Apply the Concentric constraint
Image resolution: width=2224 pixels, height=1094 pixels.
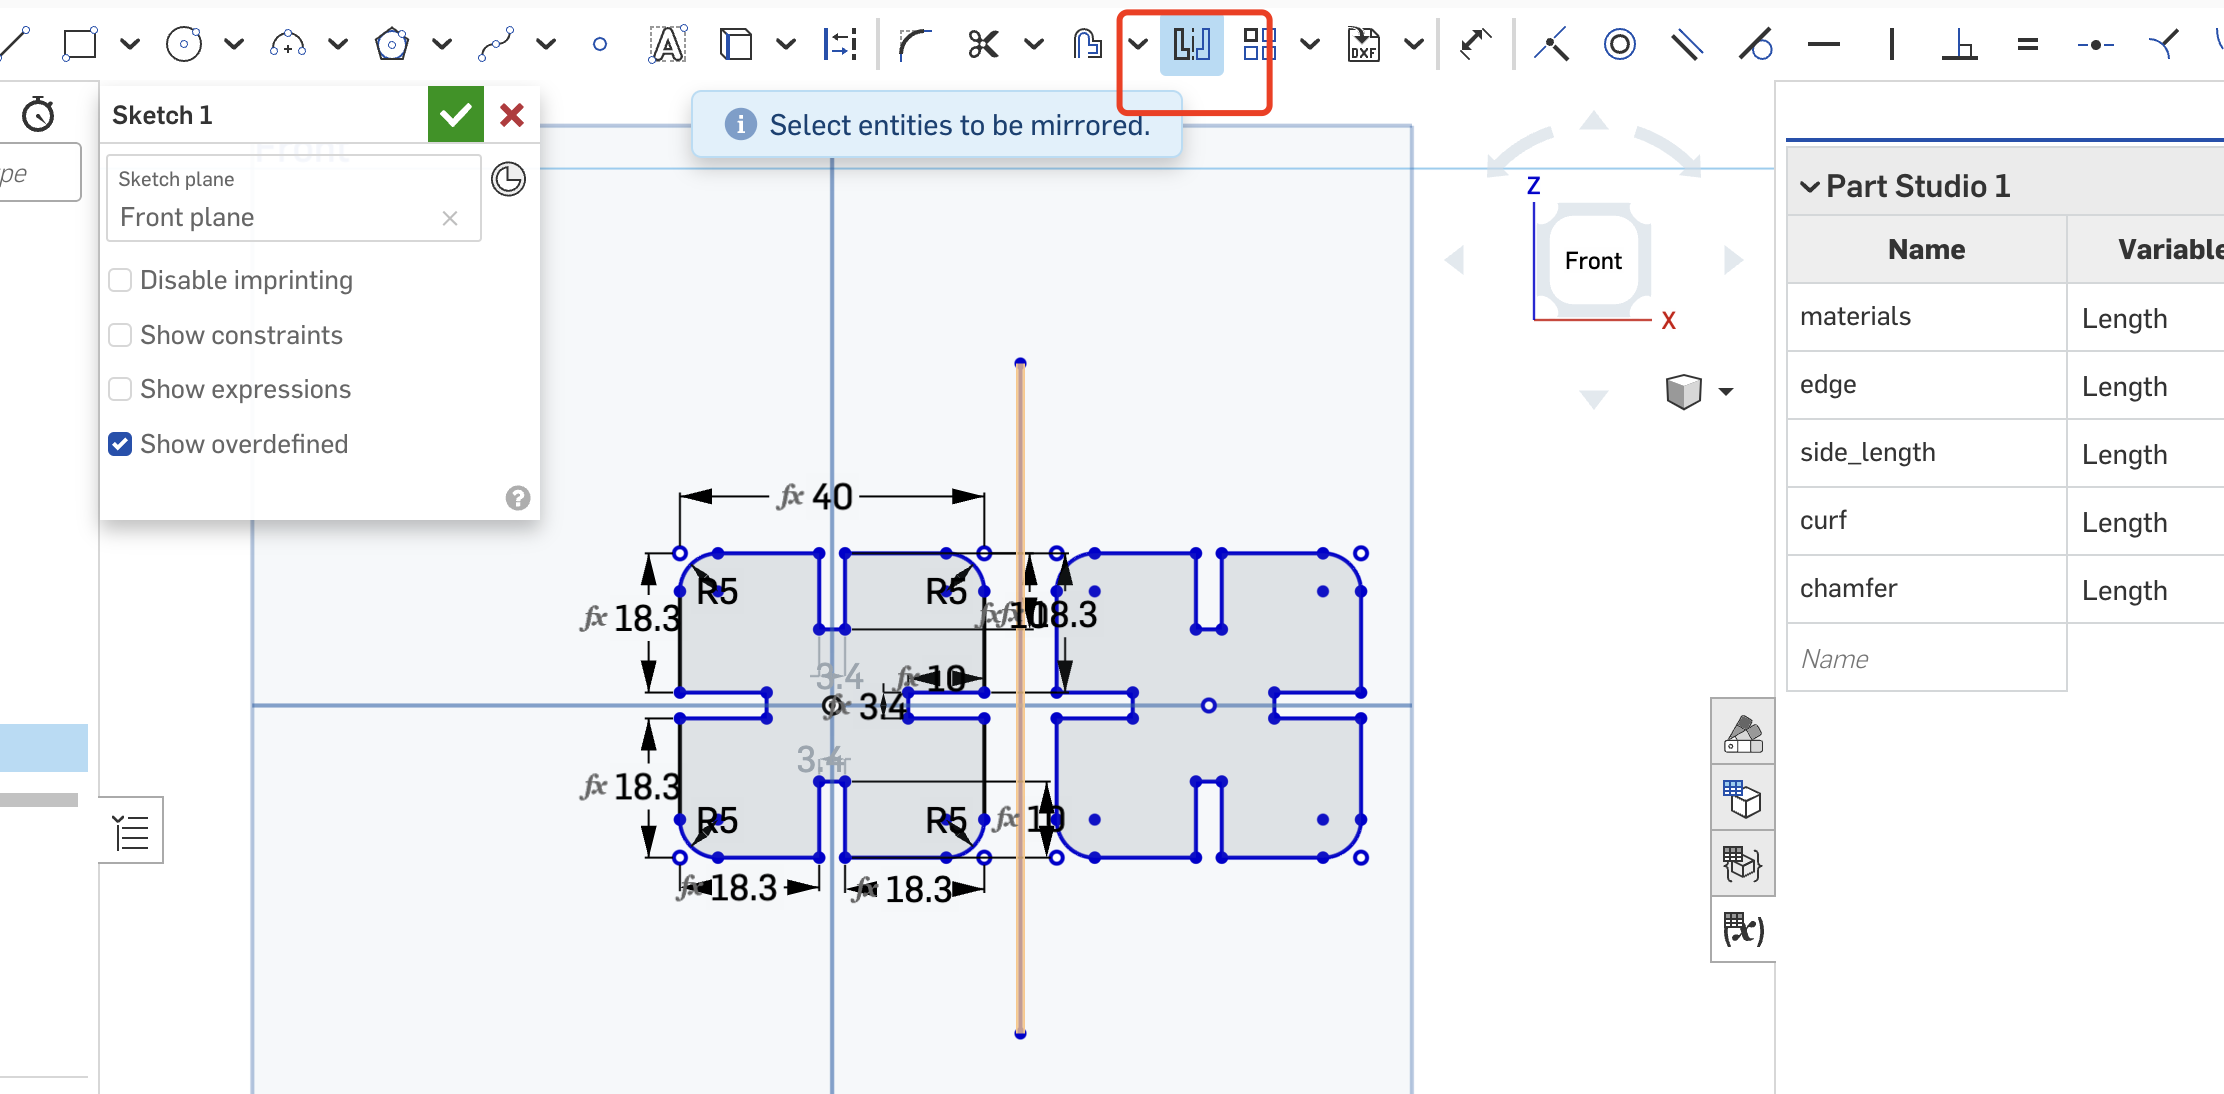(1620, 44)
